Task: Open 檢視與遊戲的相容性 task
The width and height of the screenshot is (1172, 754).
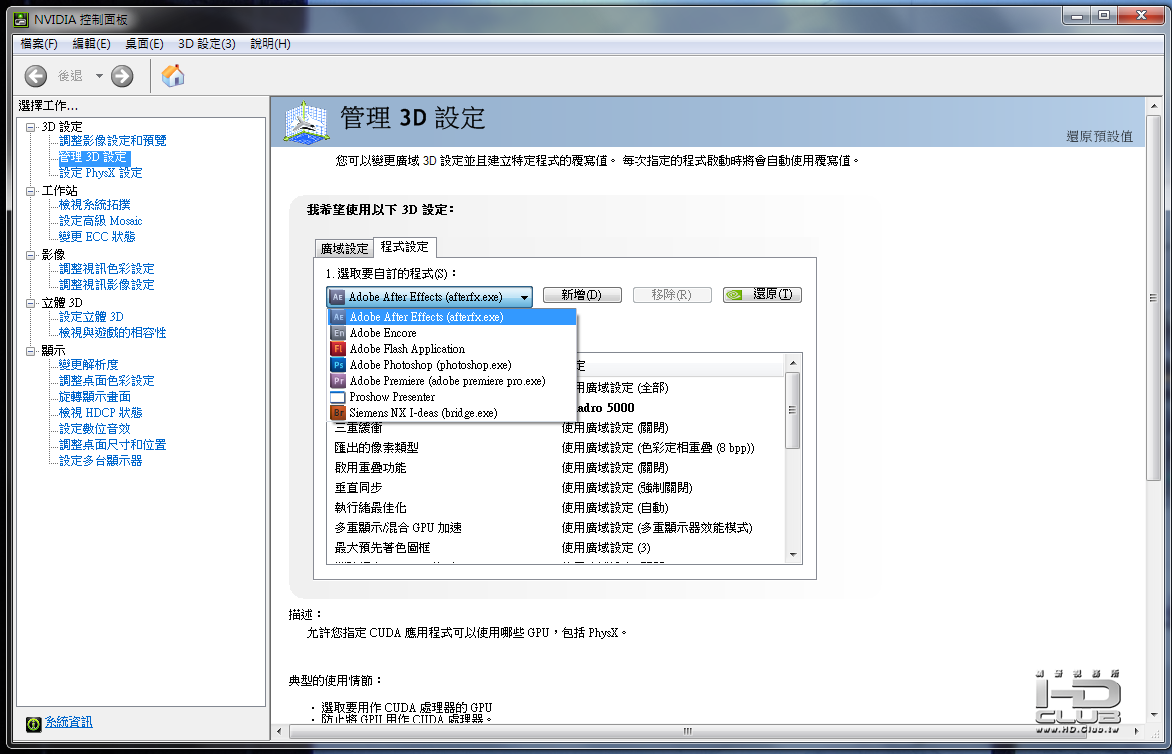Action: (113, 333)
